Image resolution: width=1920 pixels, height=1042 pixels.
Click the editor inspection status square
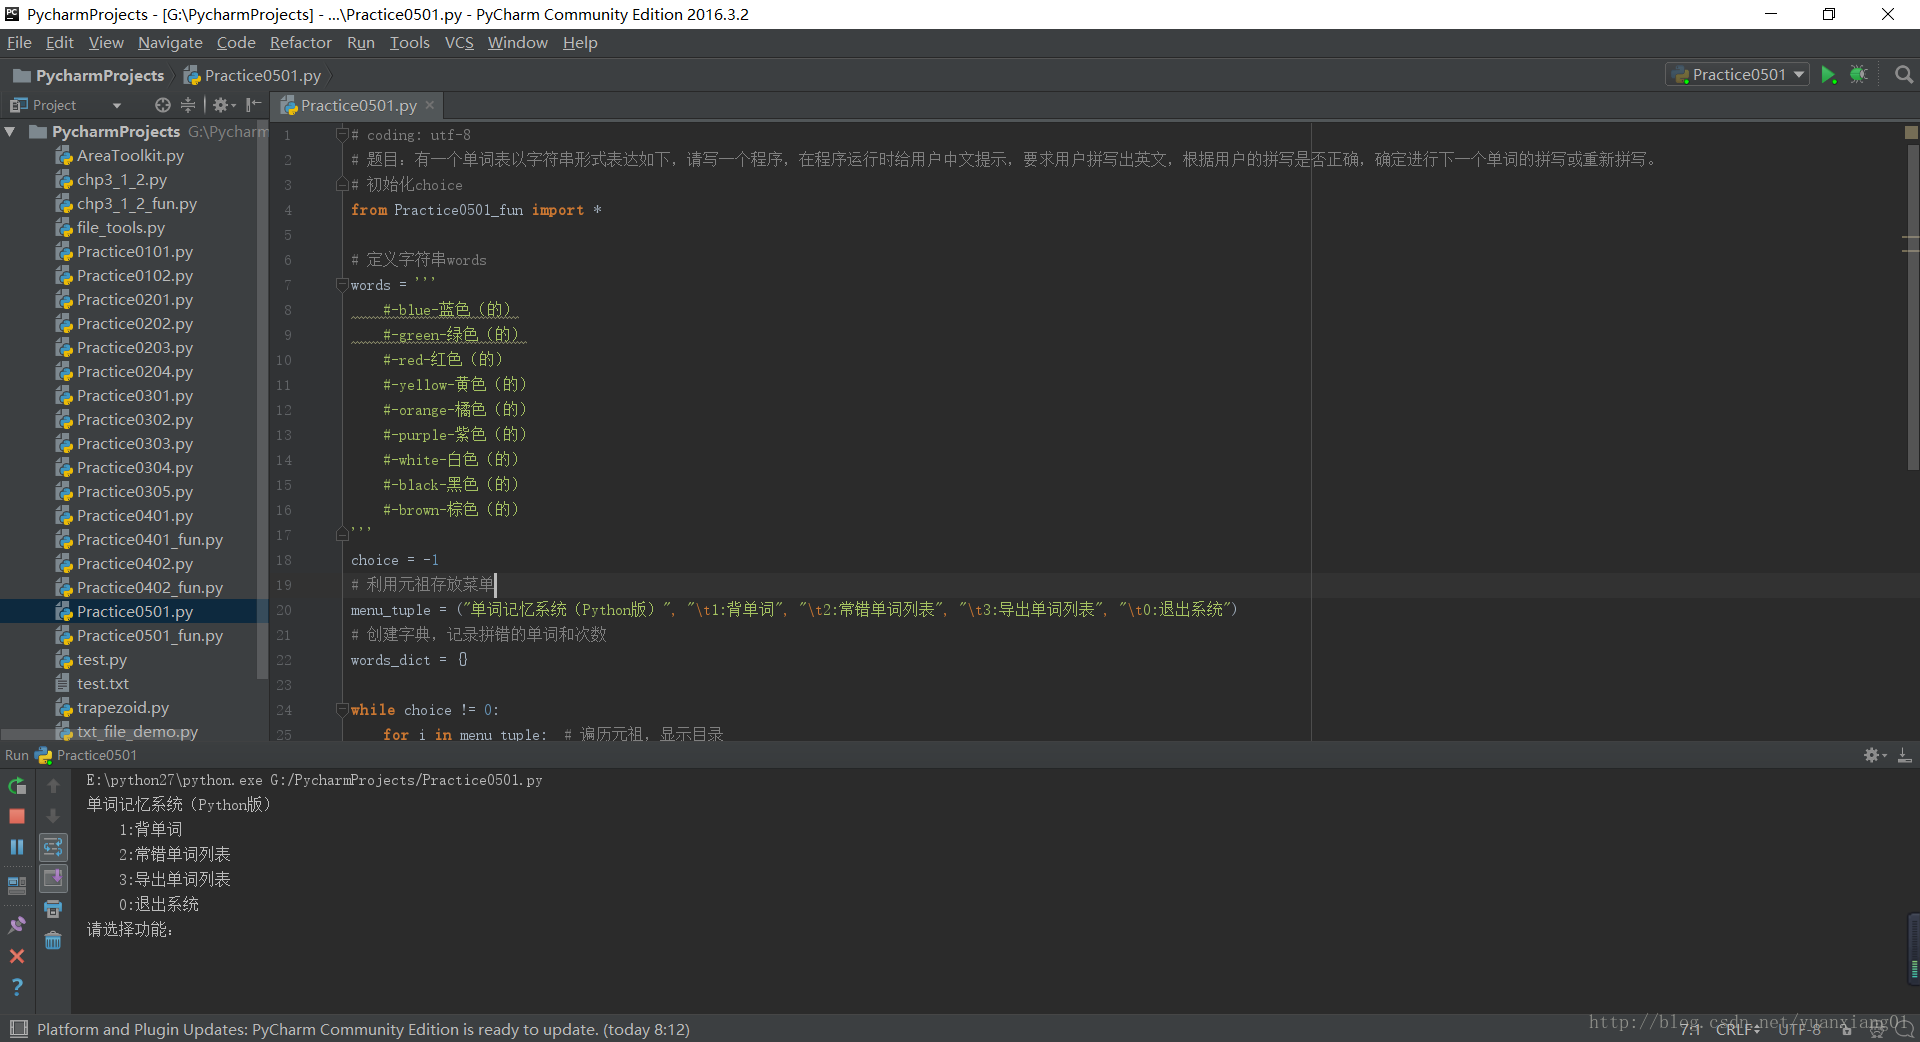tap(1911, 132)
